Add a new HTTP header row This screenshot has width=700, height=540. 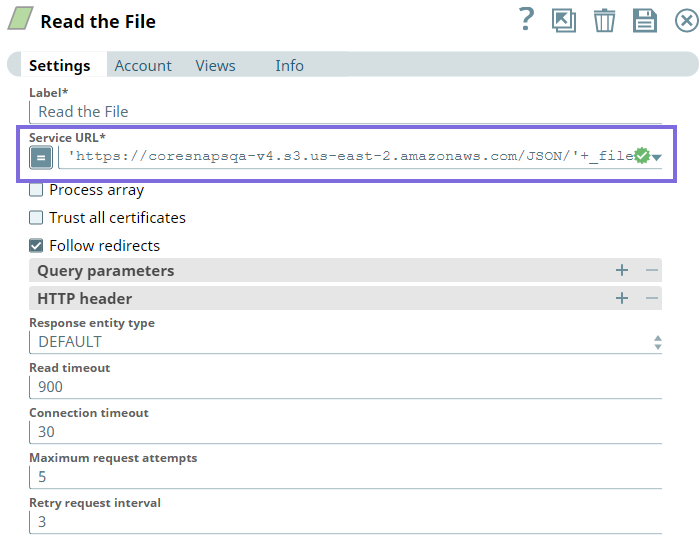[622, 299]
